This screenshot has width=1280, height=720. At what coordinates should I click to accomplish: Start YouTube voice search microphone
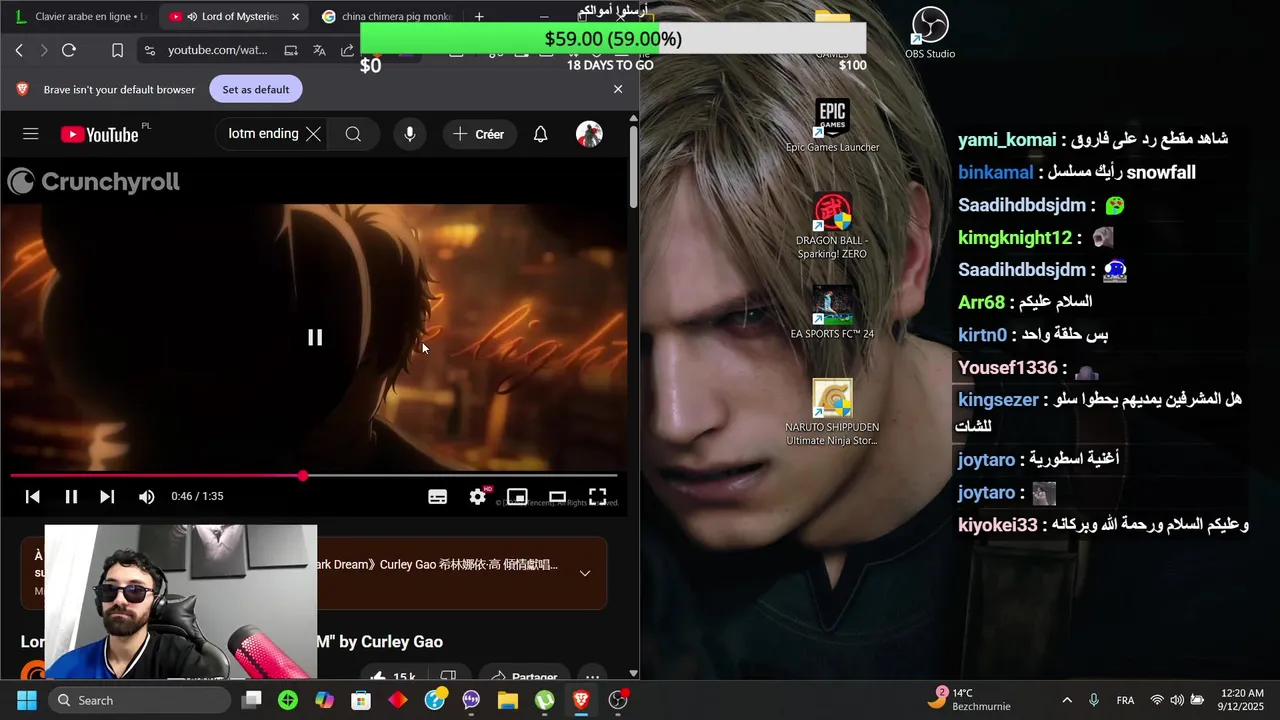click(409, 134)
